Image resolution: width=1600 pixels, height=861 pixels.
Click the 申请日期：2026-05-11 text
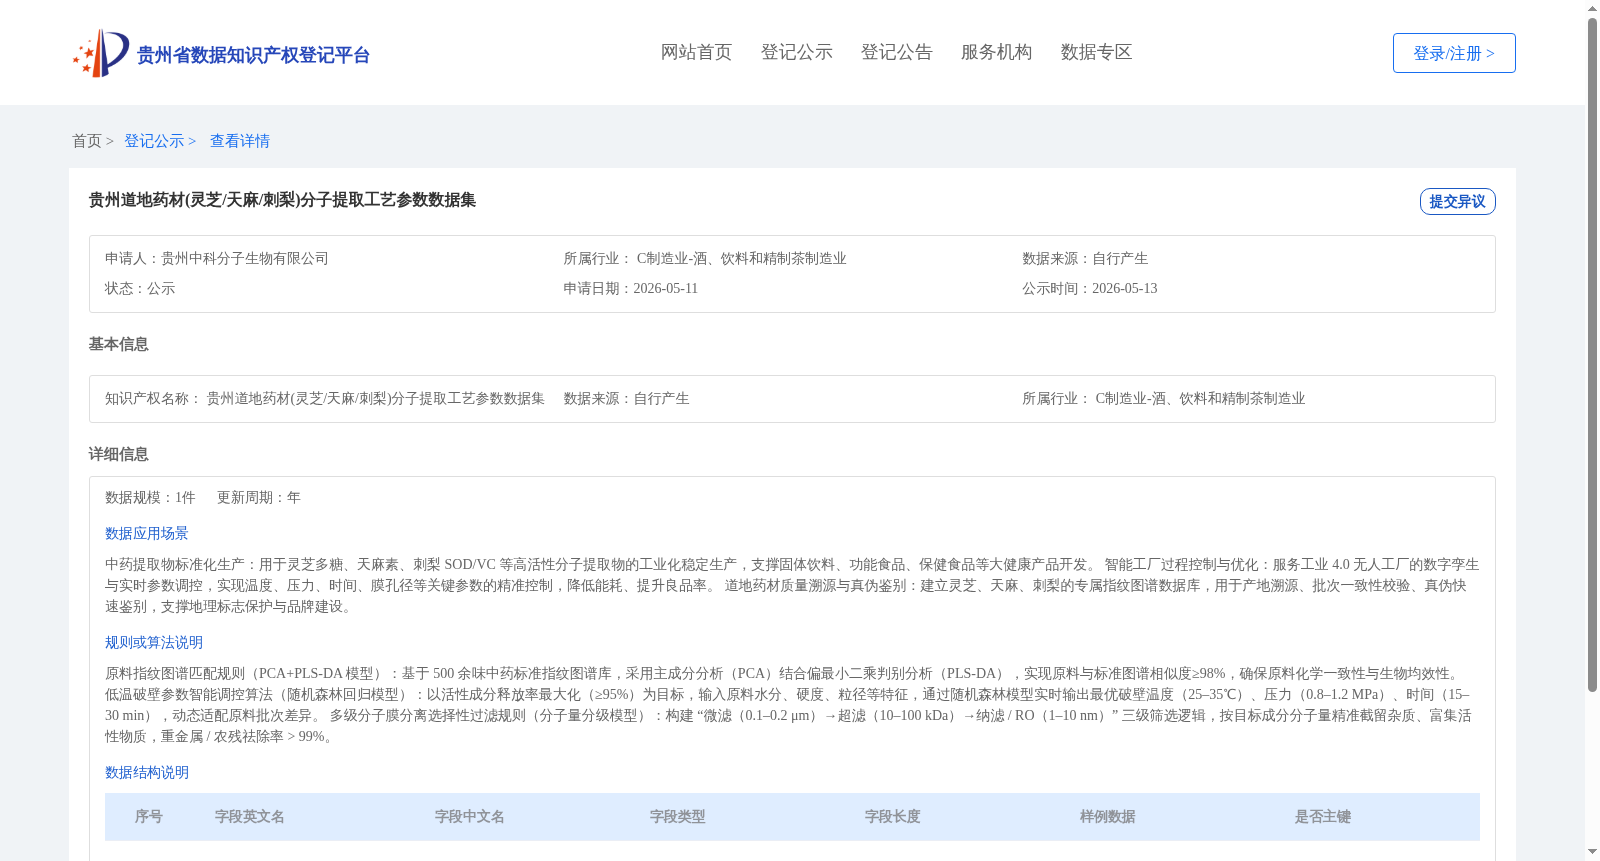(631, 288)
